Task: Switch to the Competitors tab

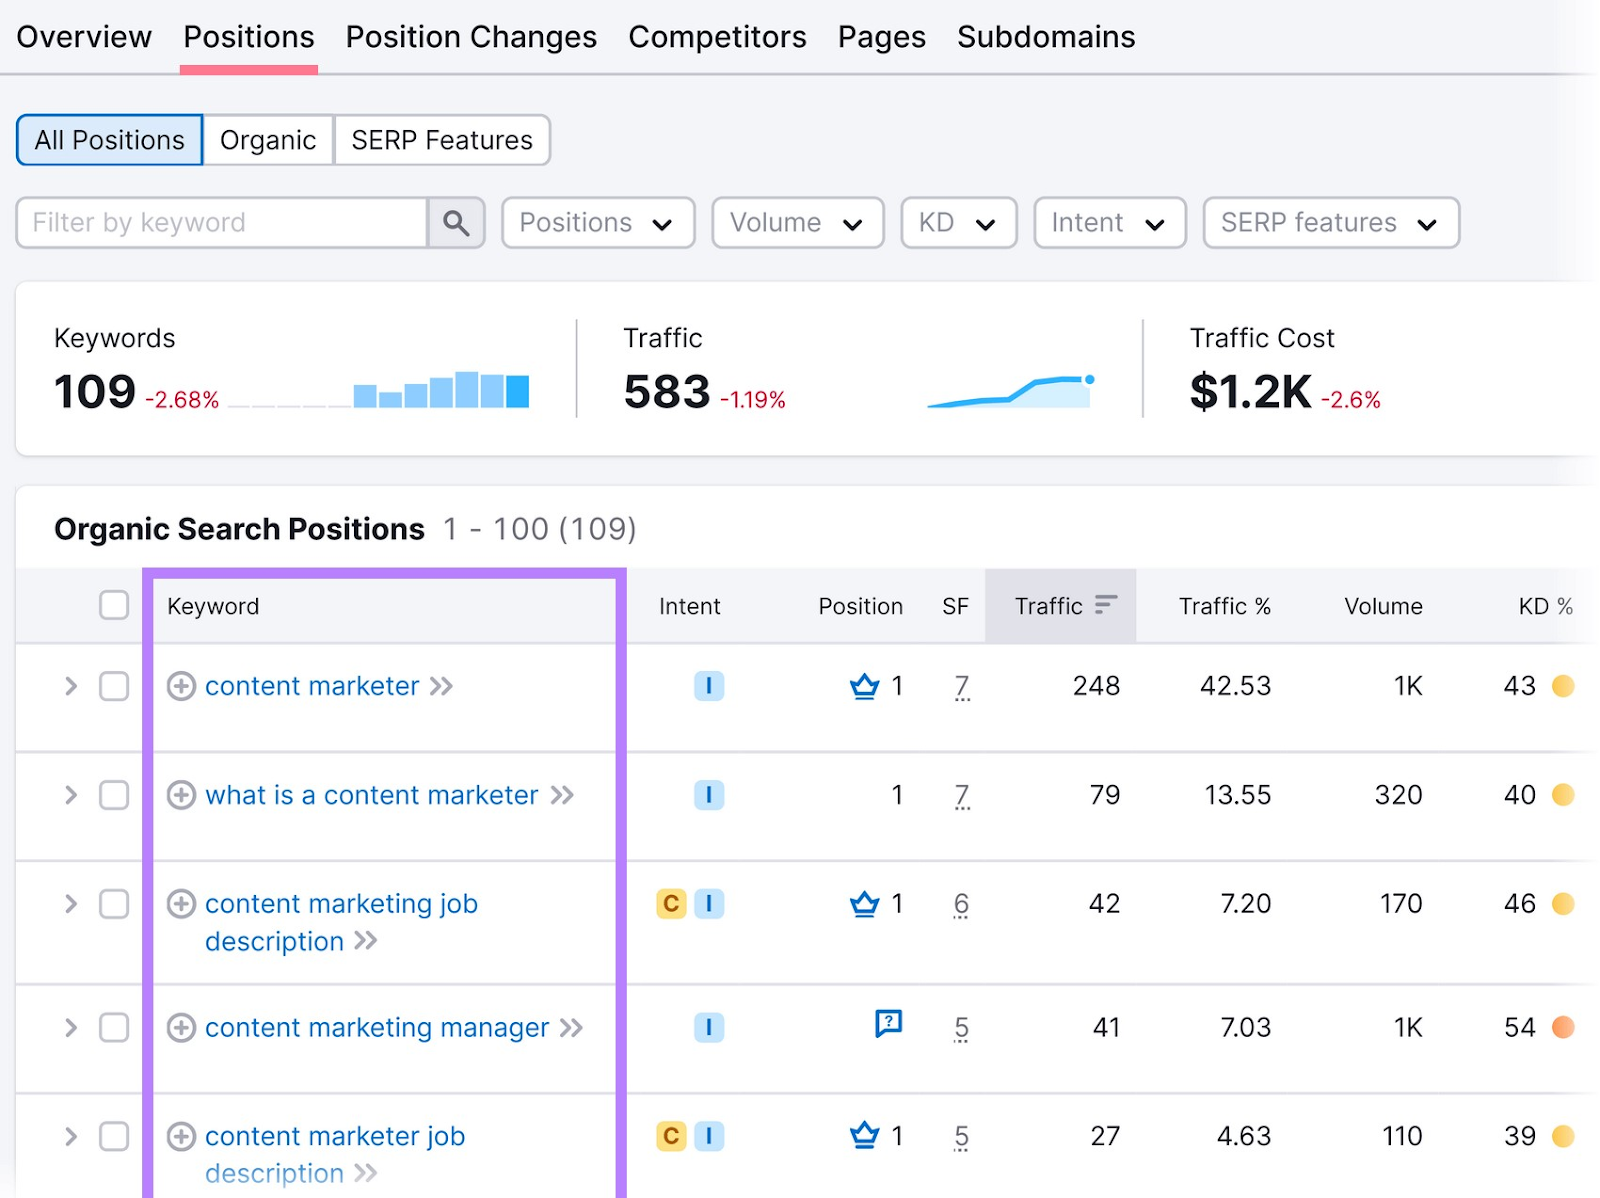Action: (x=717, y=36)
